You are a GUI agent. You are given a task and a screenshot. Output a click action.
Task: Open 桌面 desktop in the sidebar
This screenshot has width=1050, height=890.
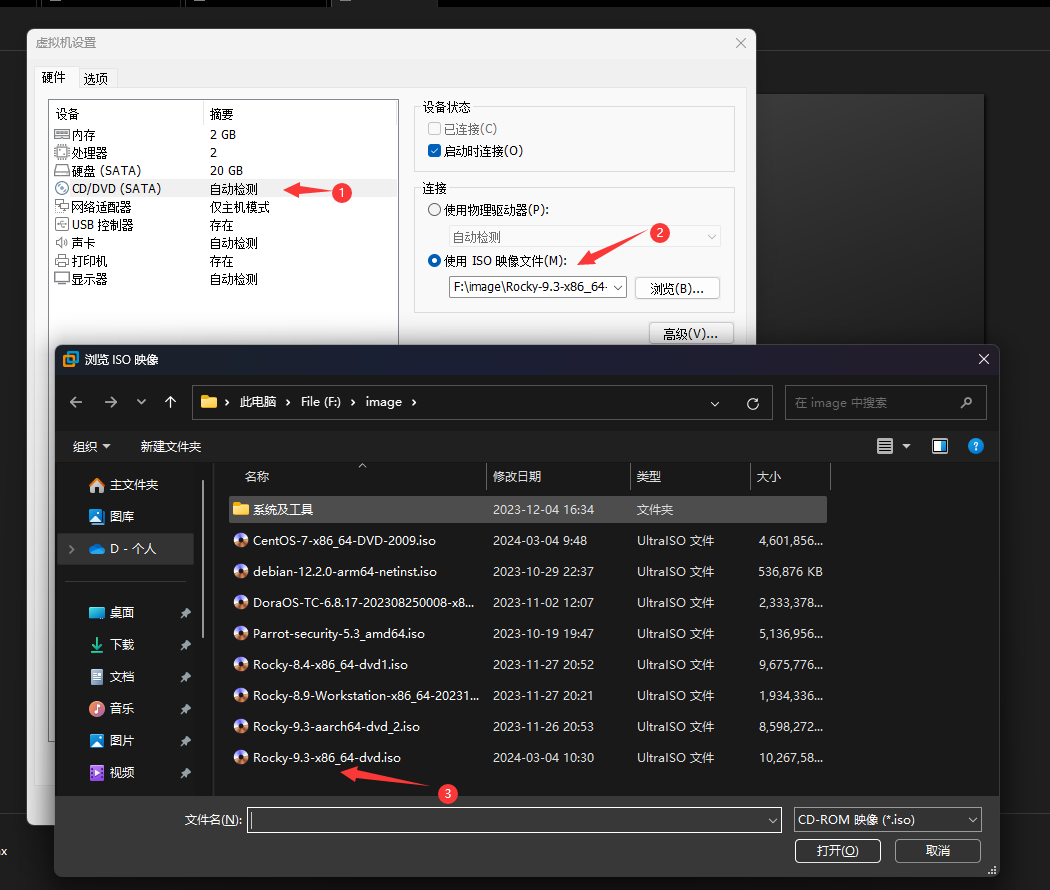pos(112,613)
